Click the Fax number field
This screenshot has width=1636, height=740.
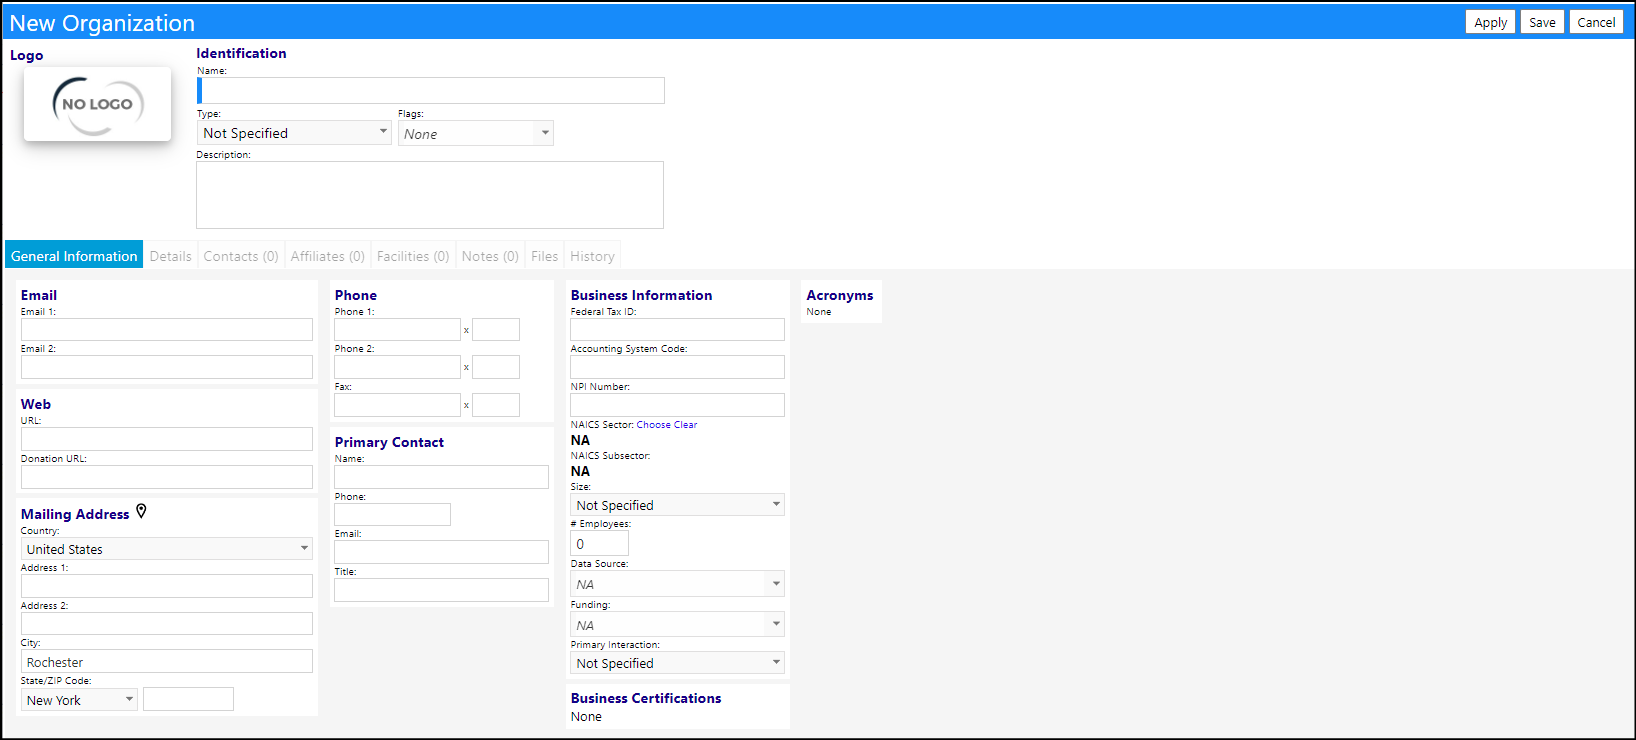(397, 405)
